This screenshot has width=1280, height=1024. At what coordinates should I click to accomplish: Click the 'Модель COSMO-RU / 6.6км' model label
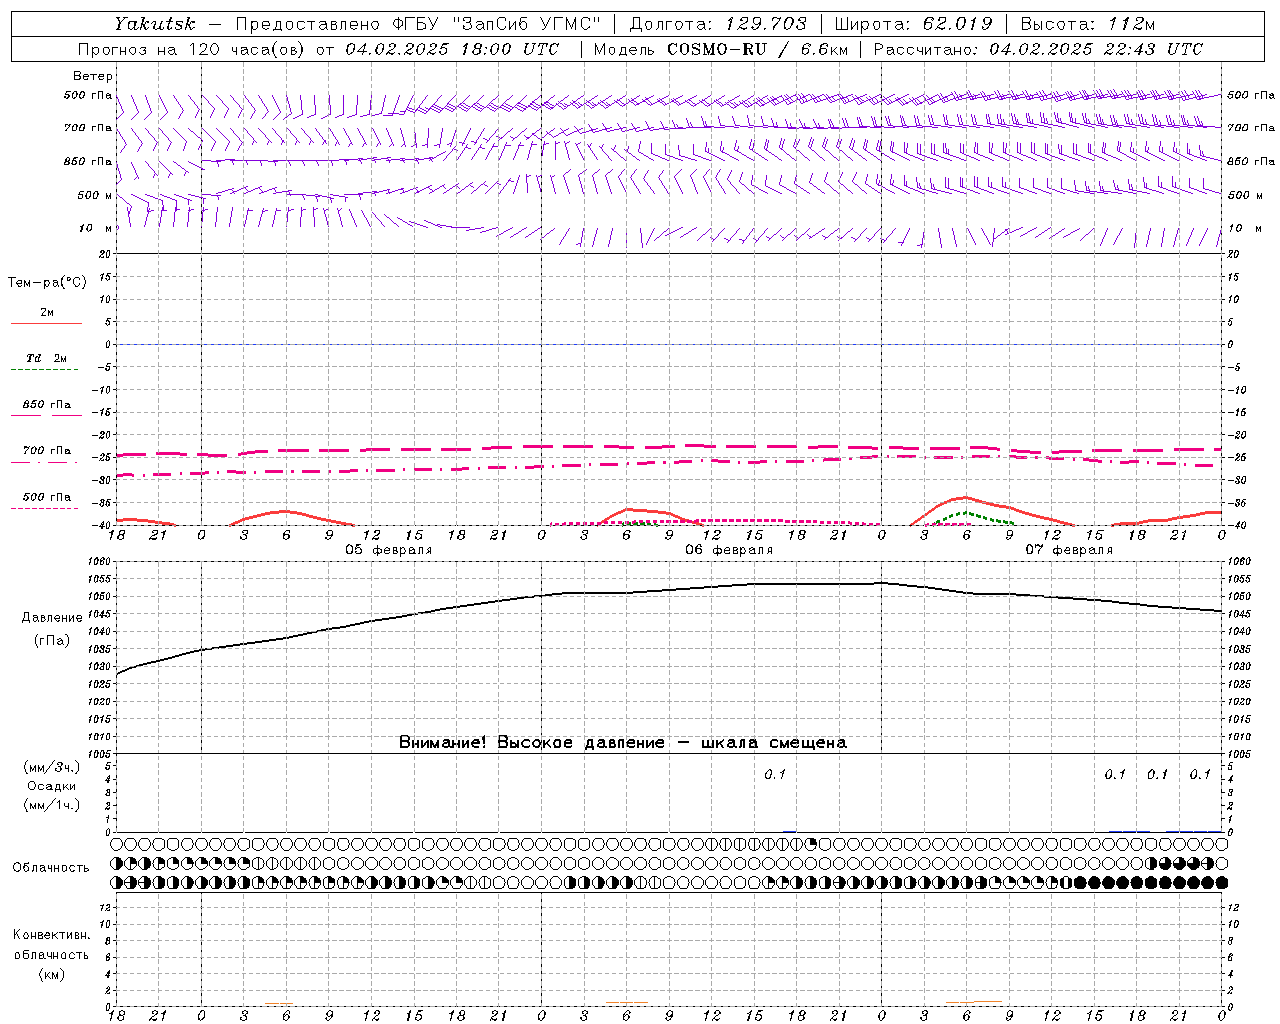(720, 49)
